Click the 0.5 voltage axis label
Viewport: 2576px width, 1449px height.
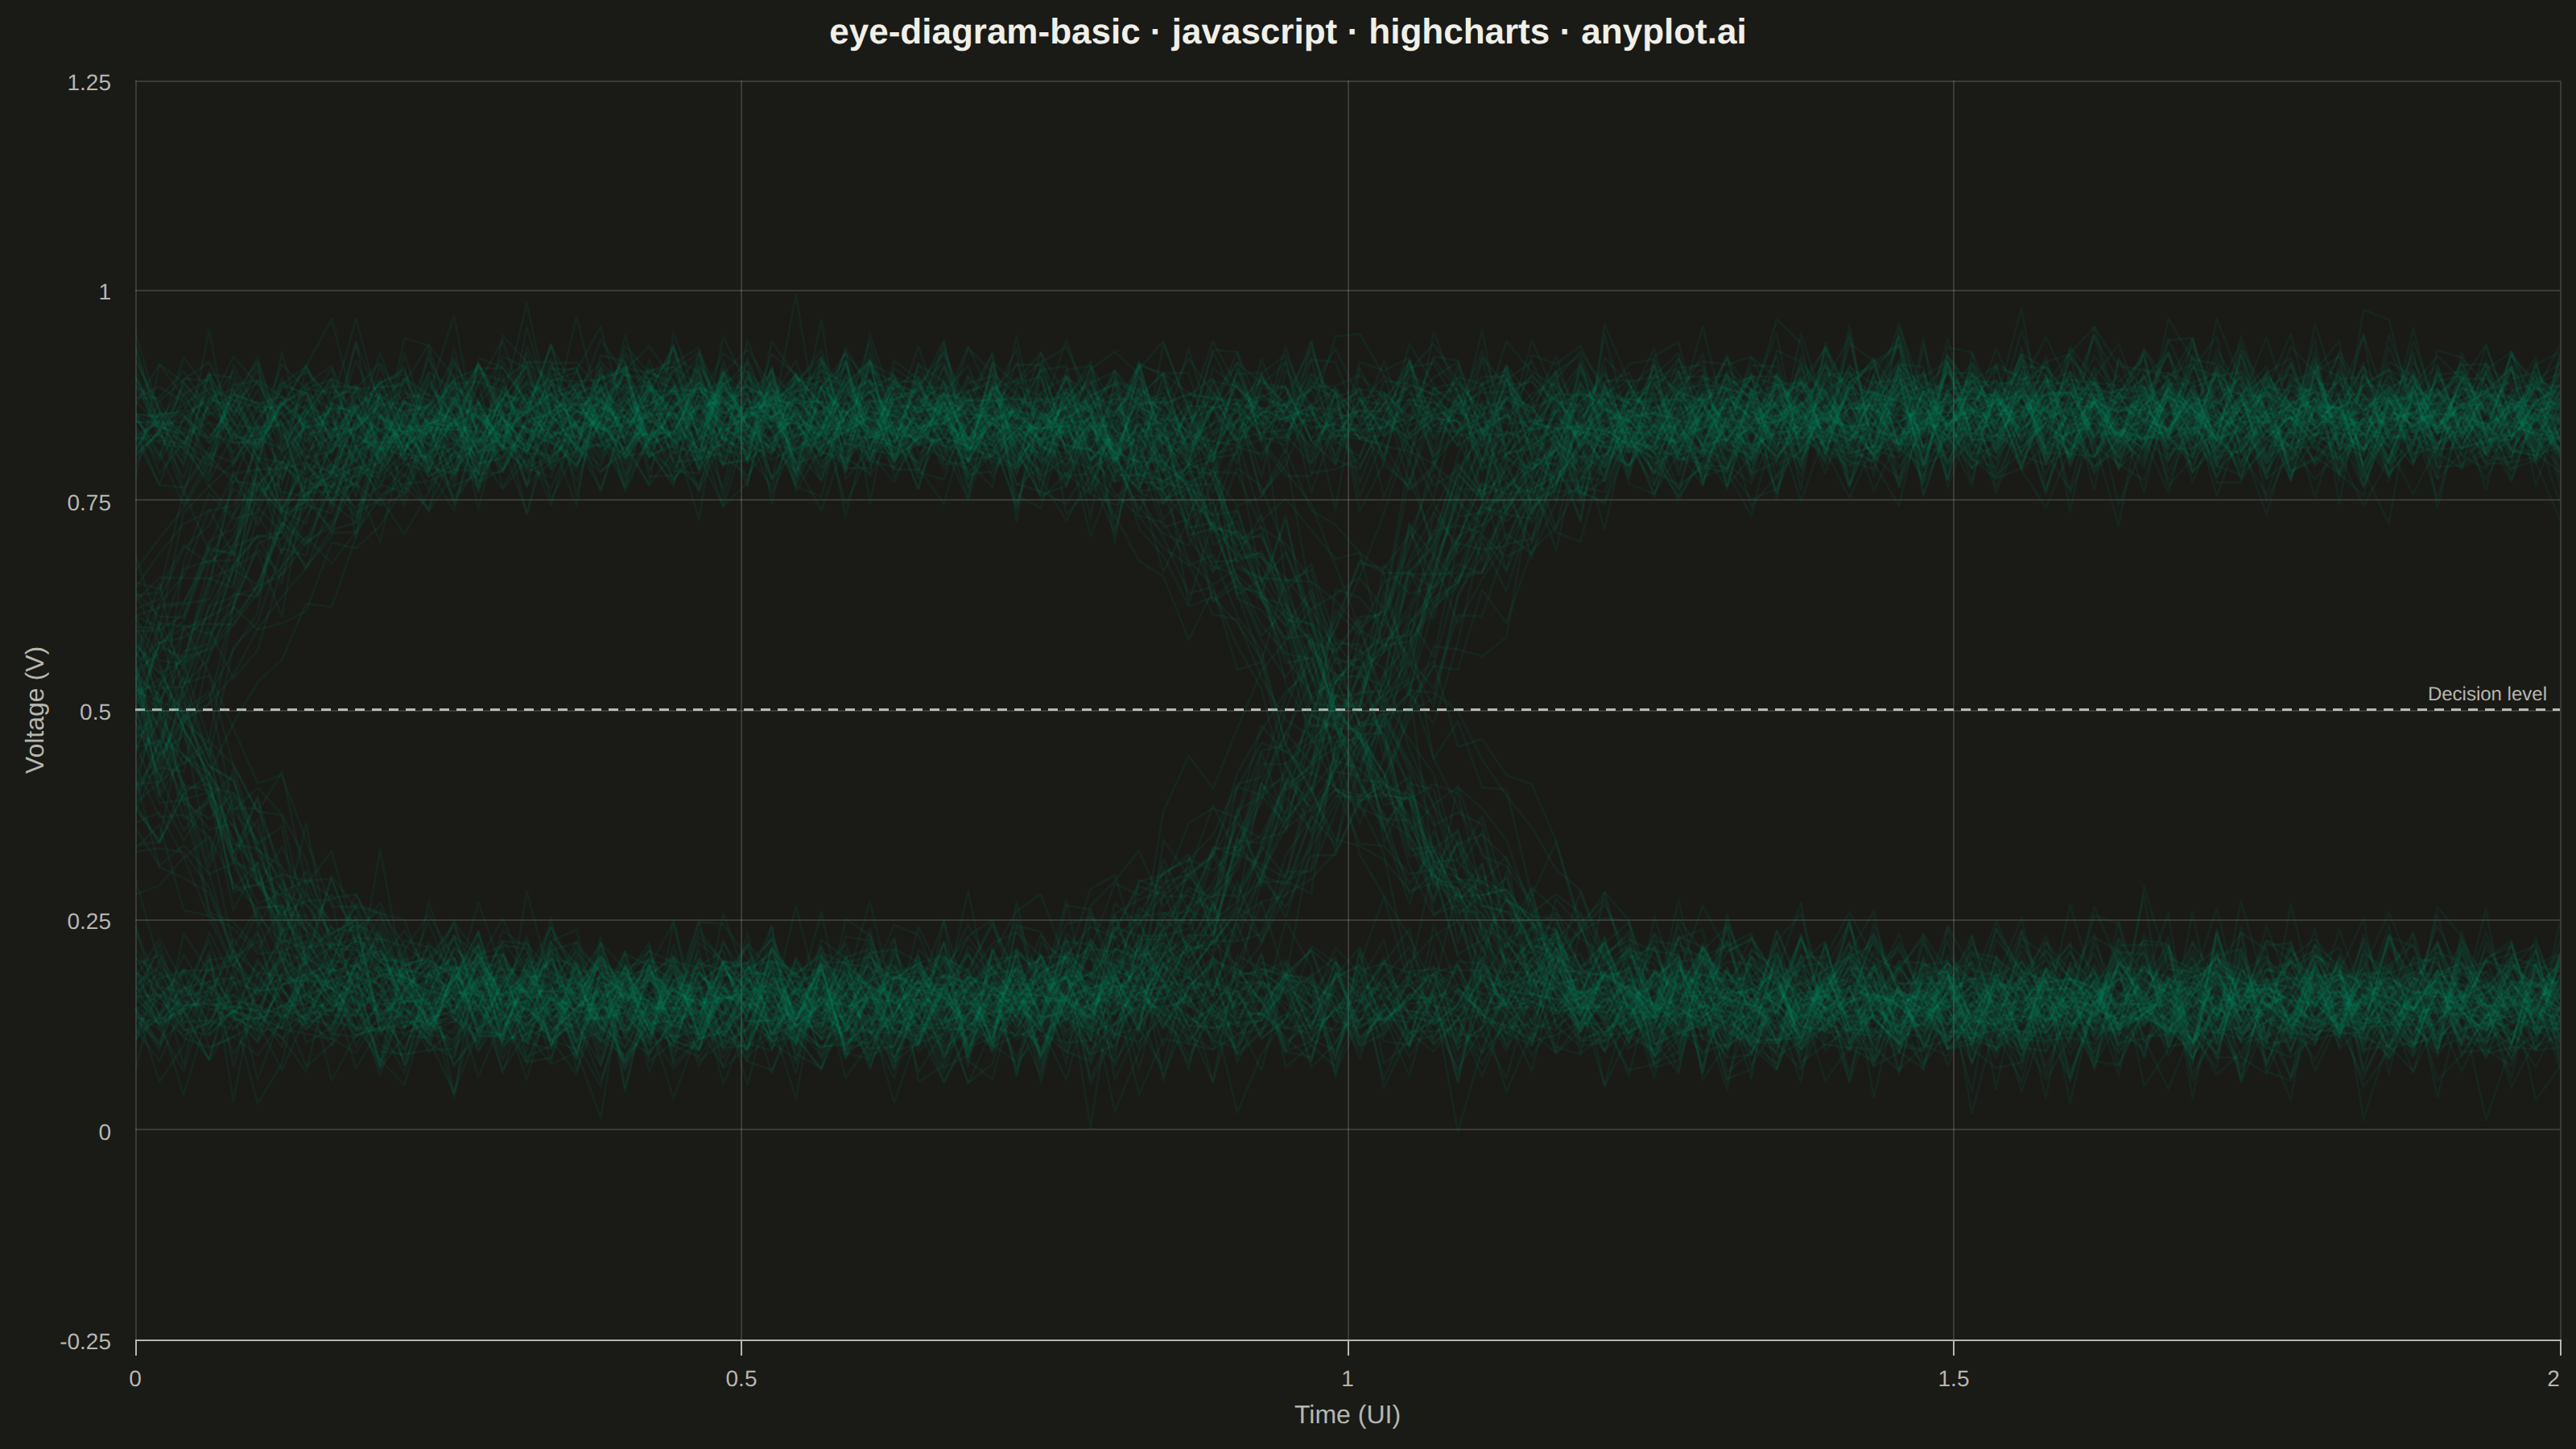click(96, 712)
